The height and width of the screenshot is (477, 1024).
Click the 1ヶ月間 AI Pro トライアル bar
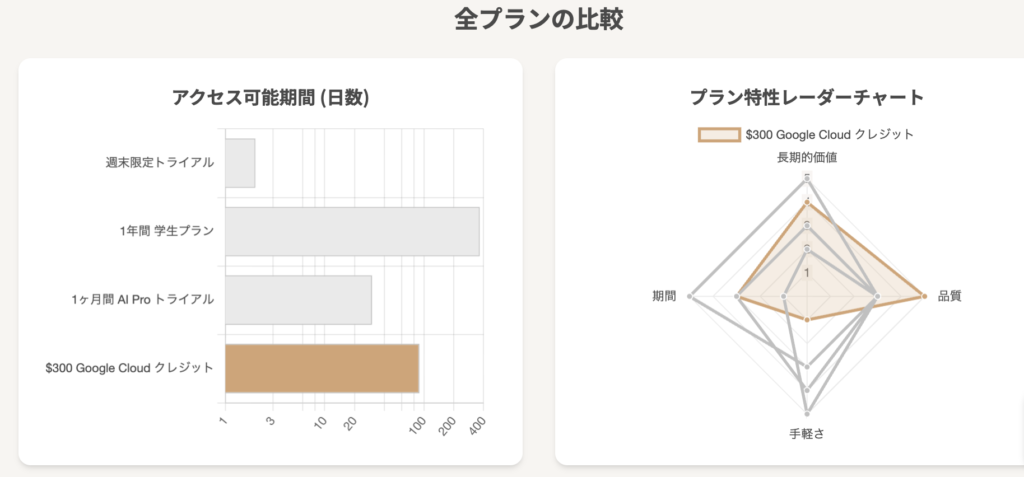[298, 300]
